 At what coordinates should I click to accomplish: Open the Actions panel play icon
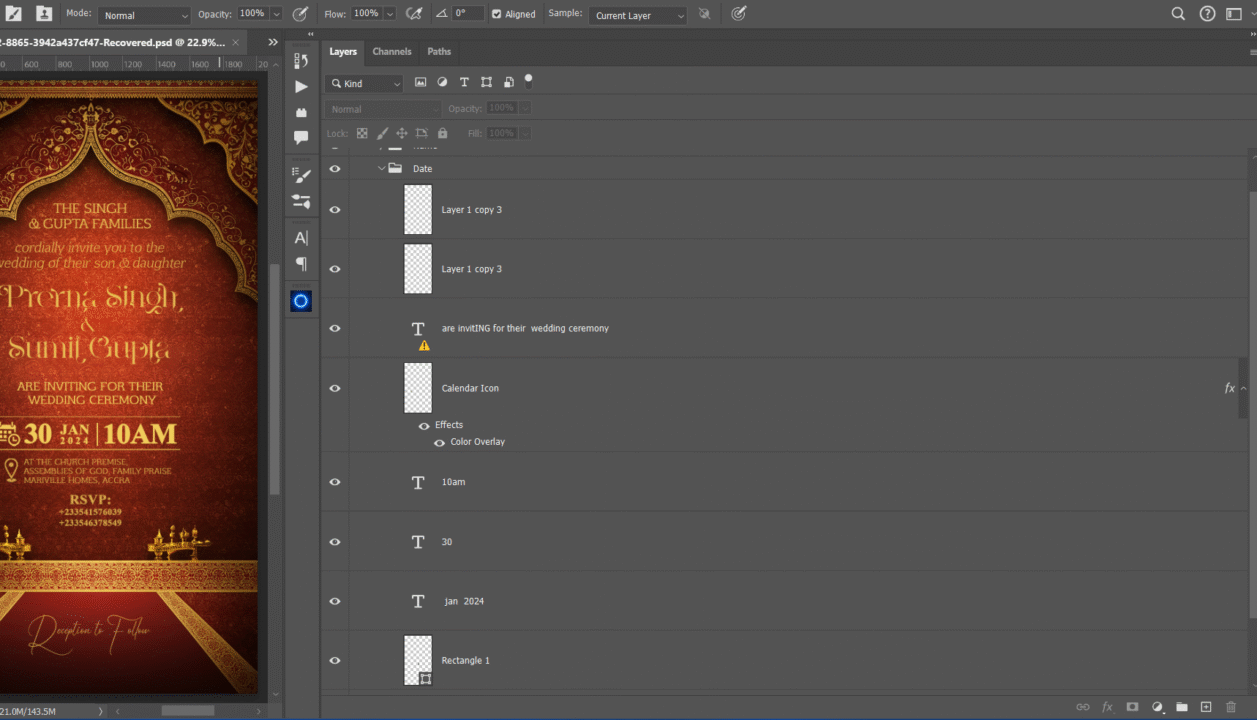coord(301,87)
